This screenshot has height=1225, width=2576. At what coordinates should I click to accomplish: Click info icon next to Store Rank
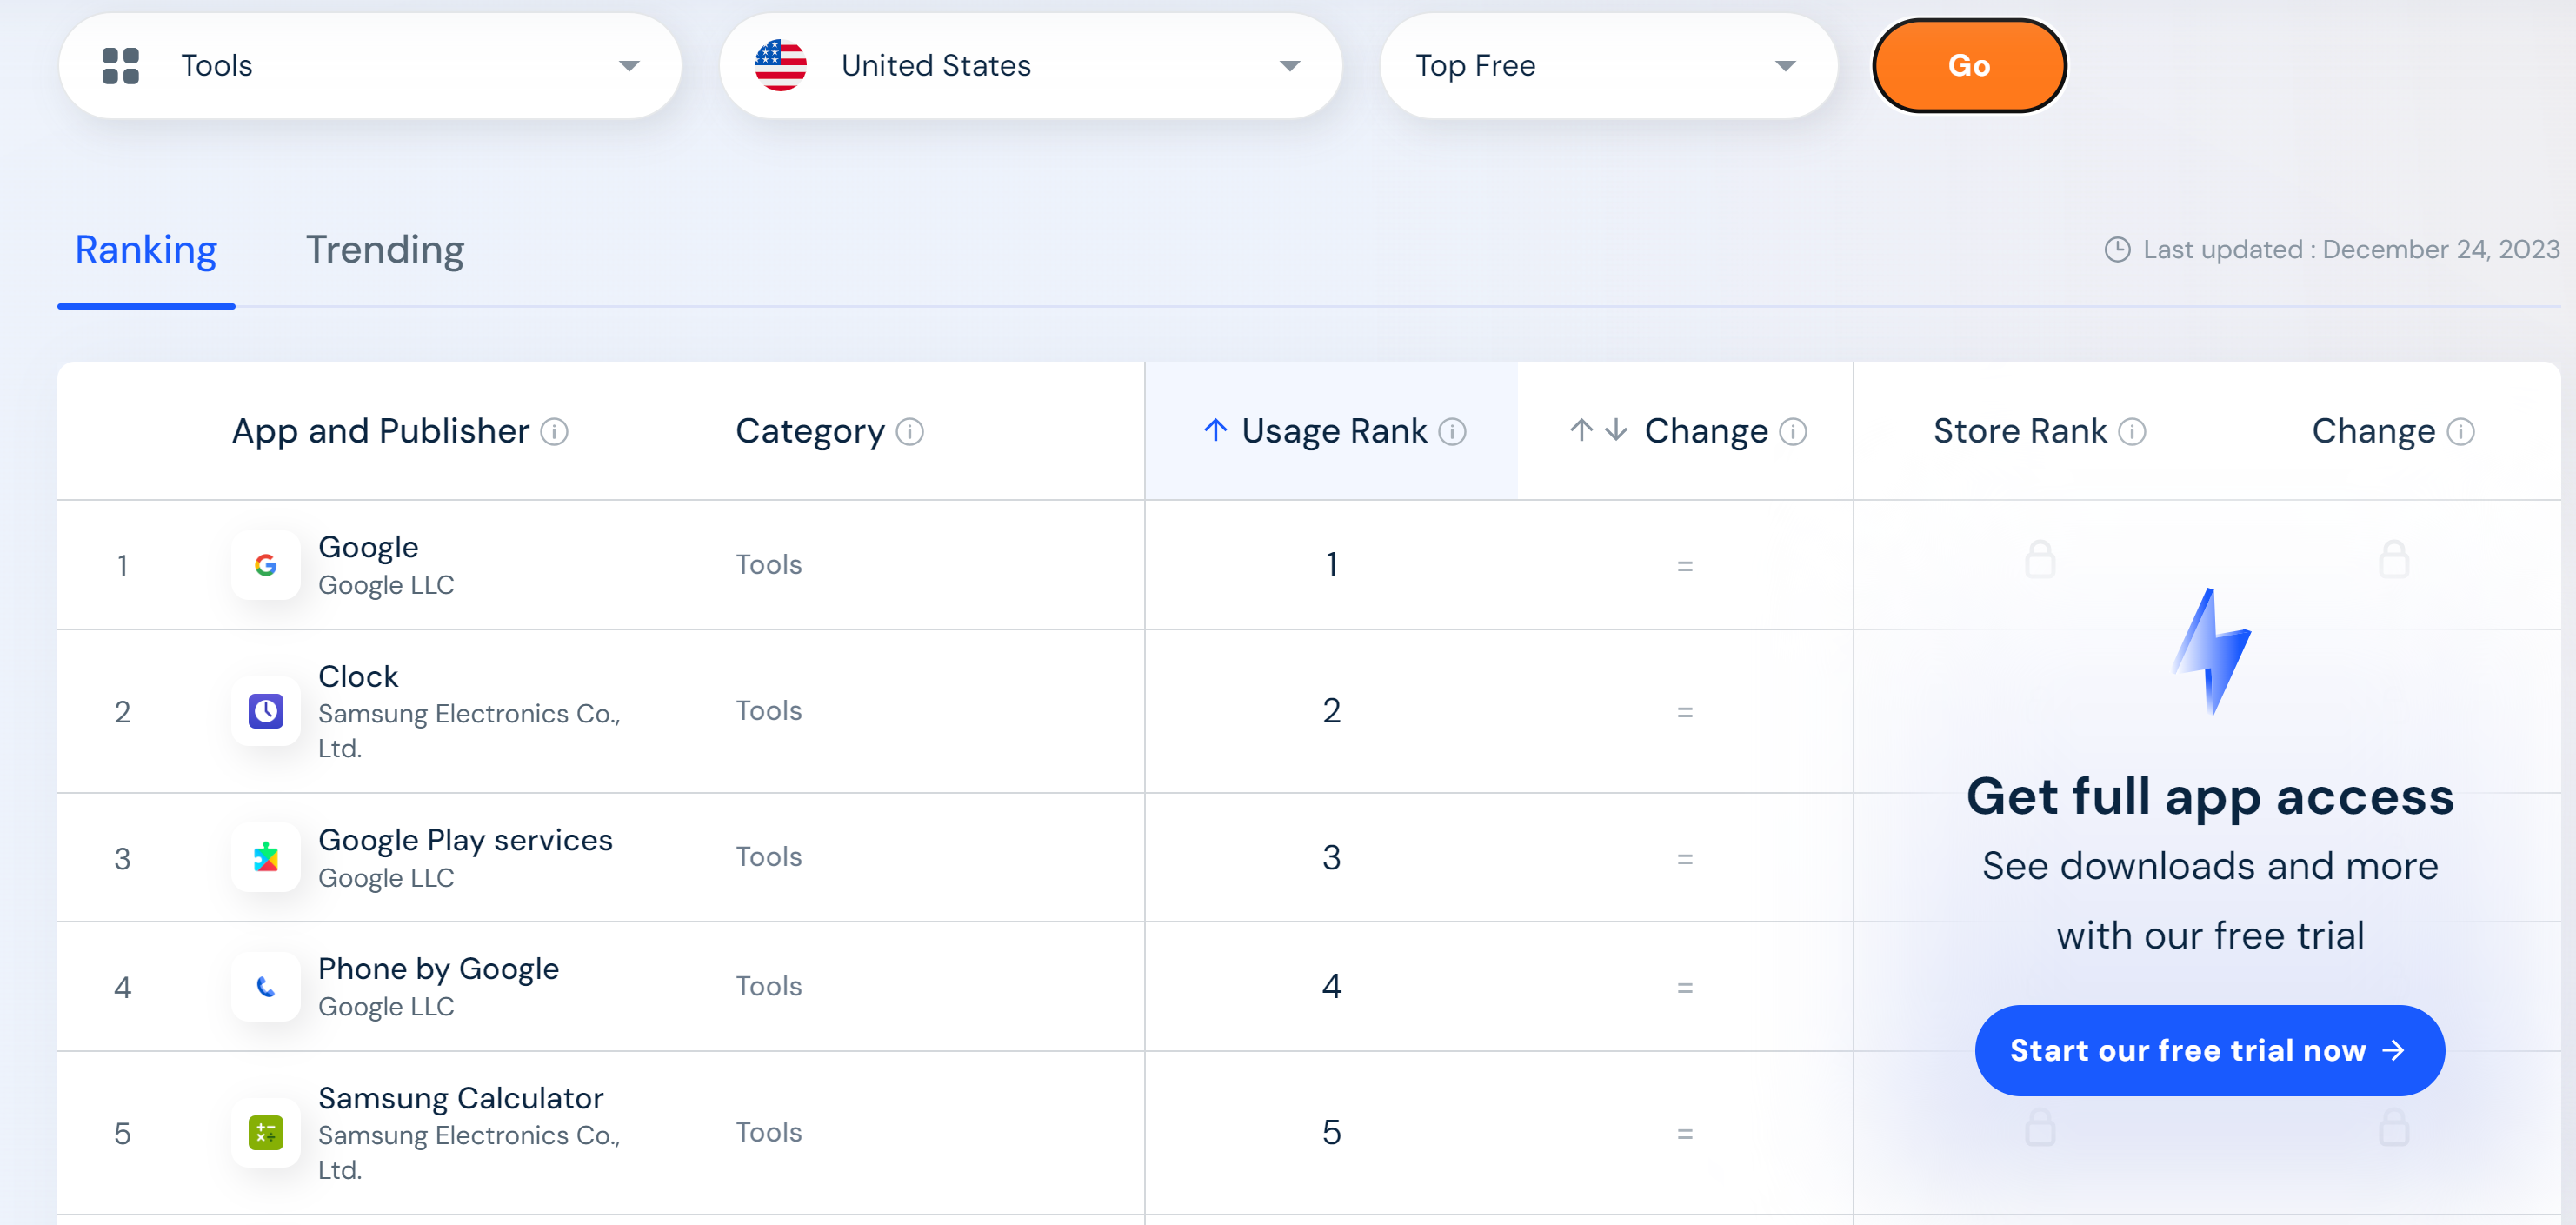2132,432
